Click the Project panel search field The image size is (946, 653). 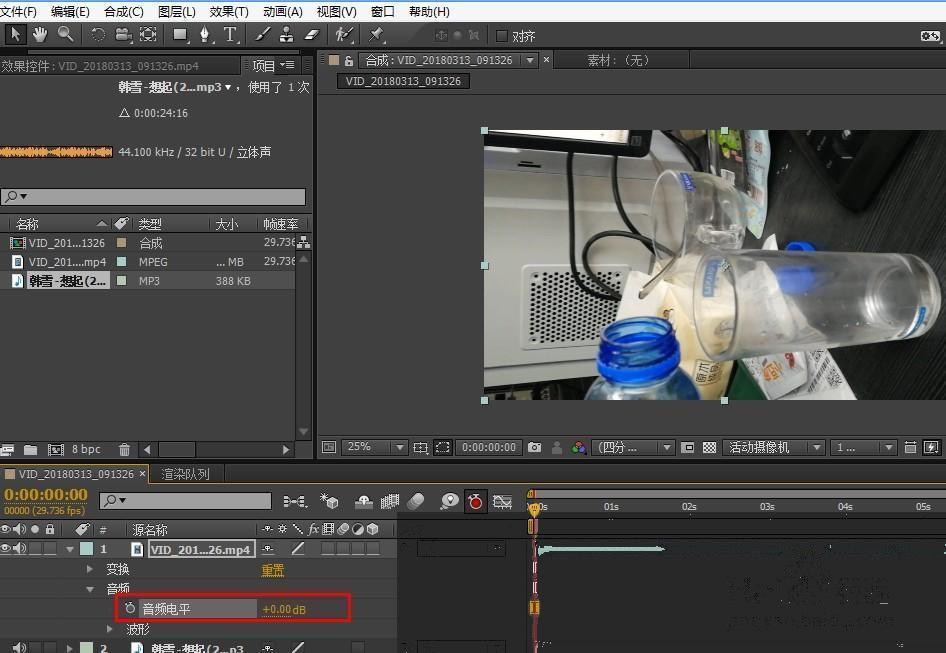point(154,196)
